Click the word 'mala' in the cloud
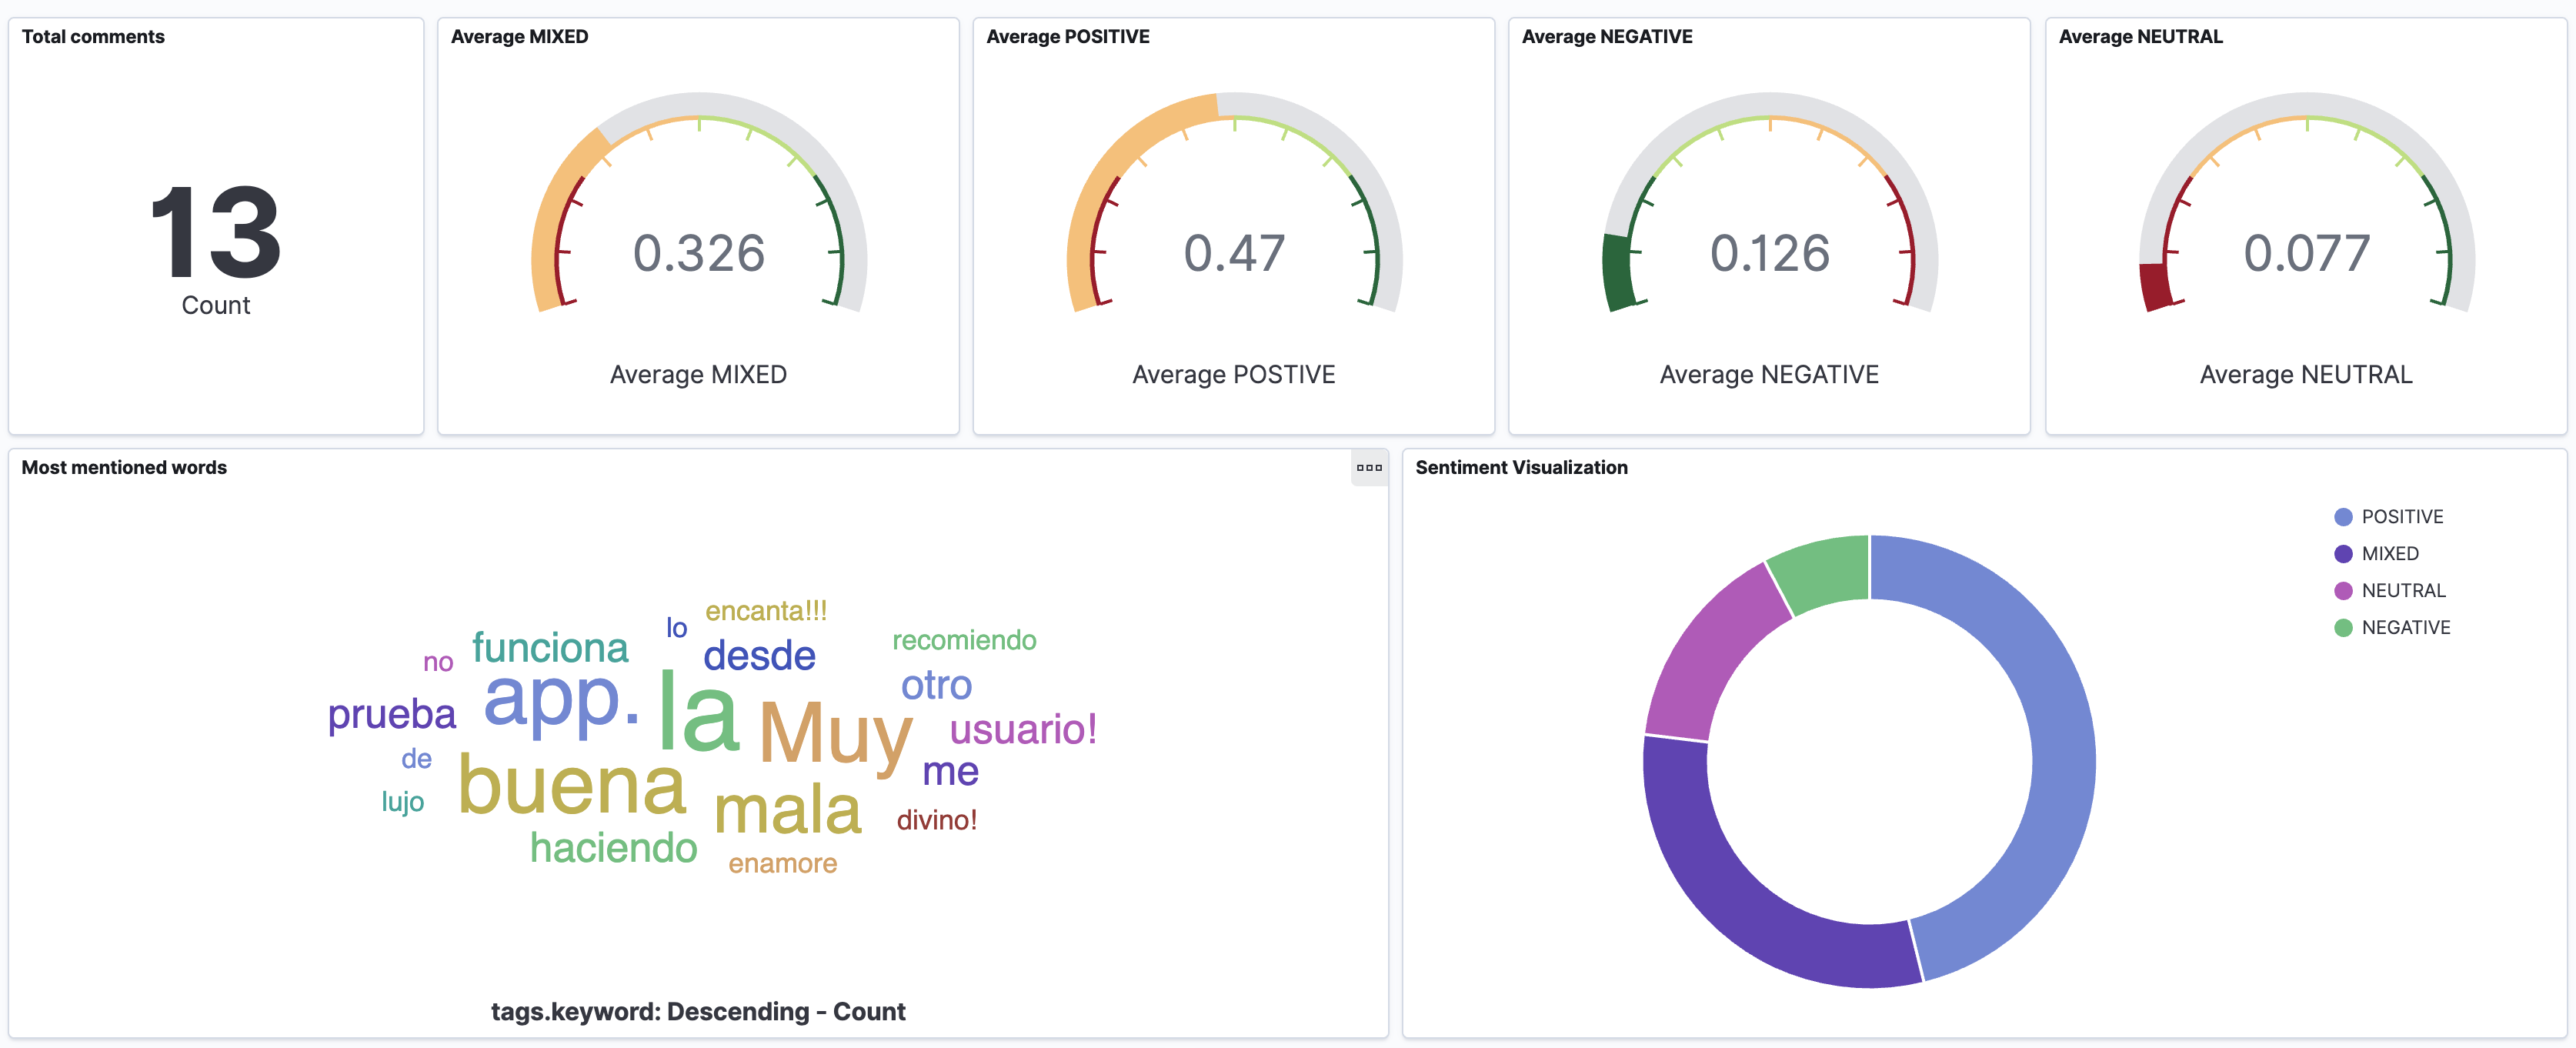 787,810
